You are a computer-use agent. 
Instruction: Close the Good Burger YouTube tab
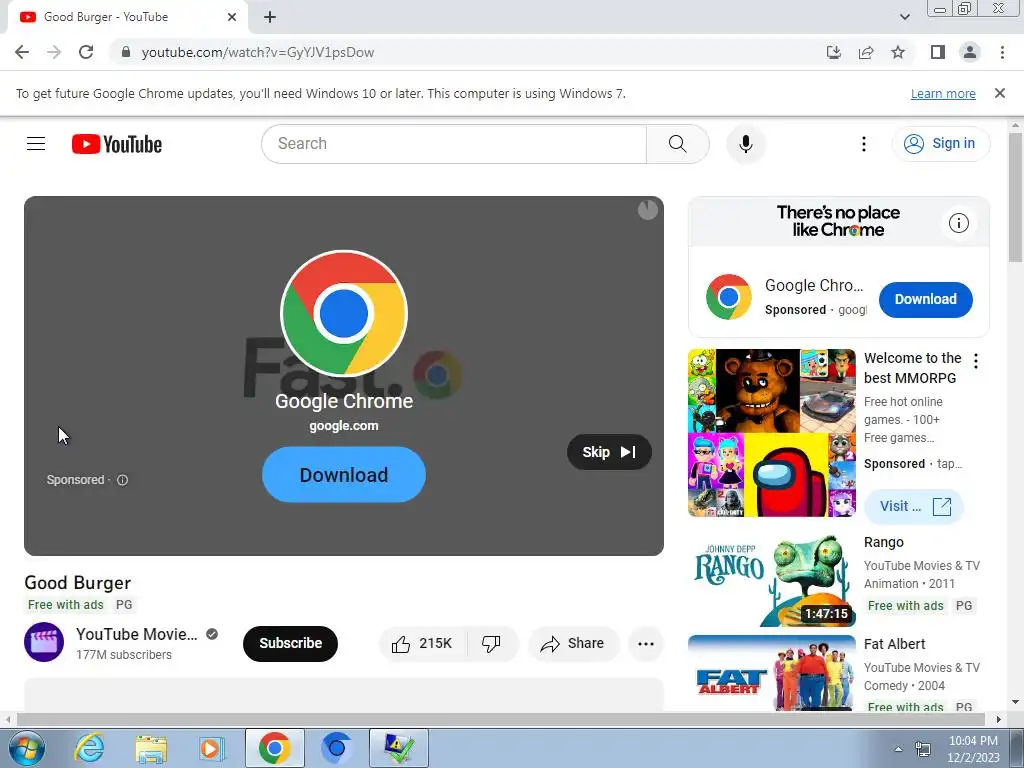tap(232, 17)
